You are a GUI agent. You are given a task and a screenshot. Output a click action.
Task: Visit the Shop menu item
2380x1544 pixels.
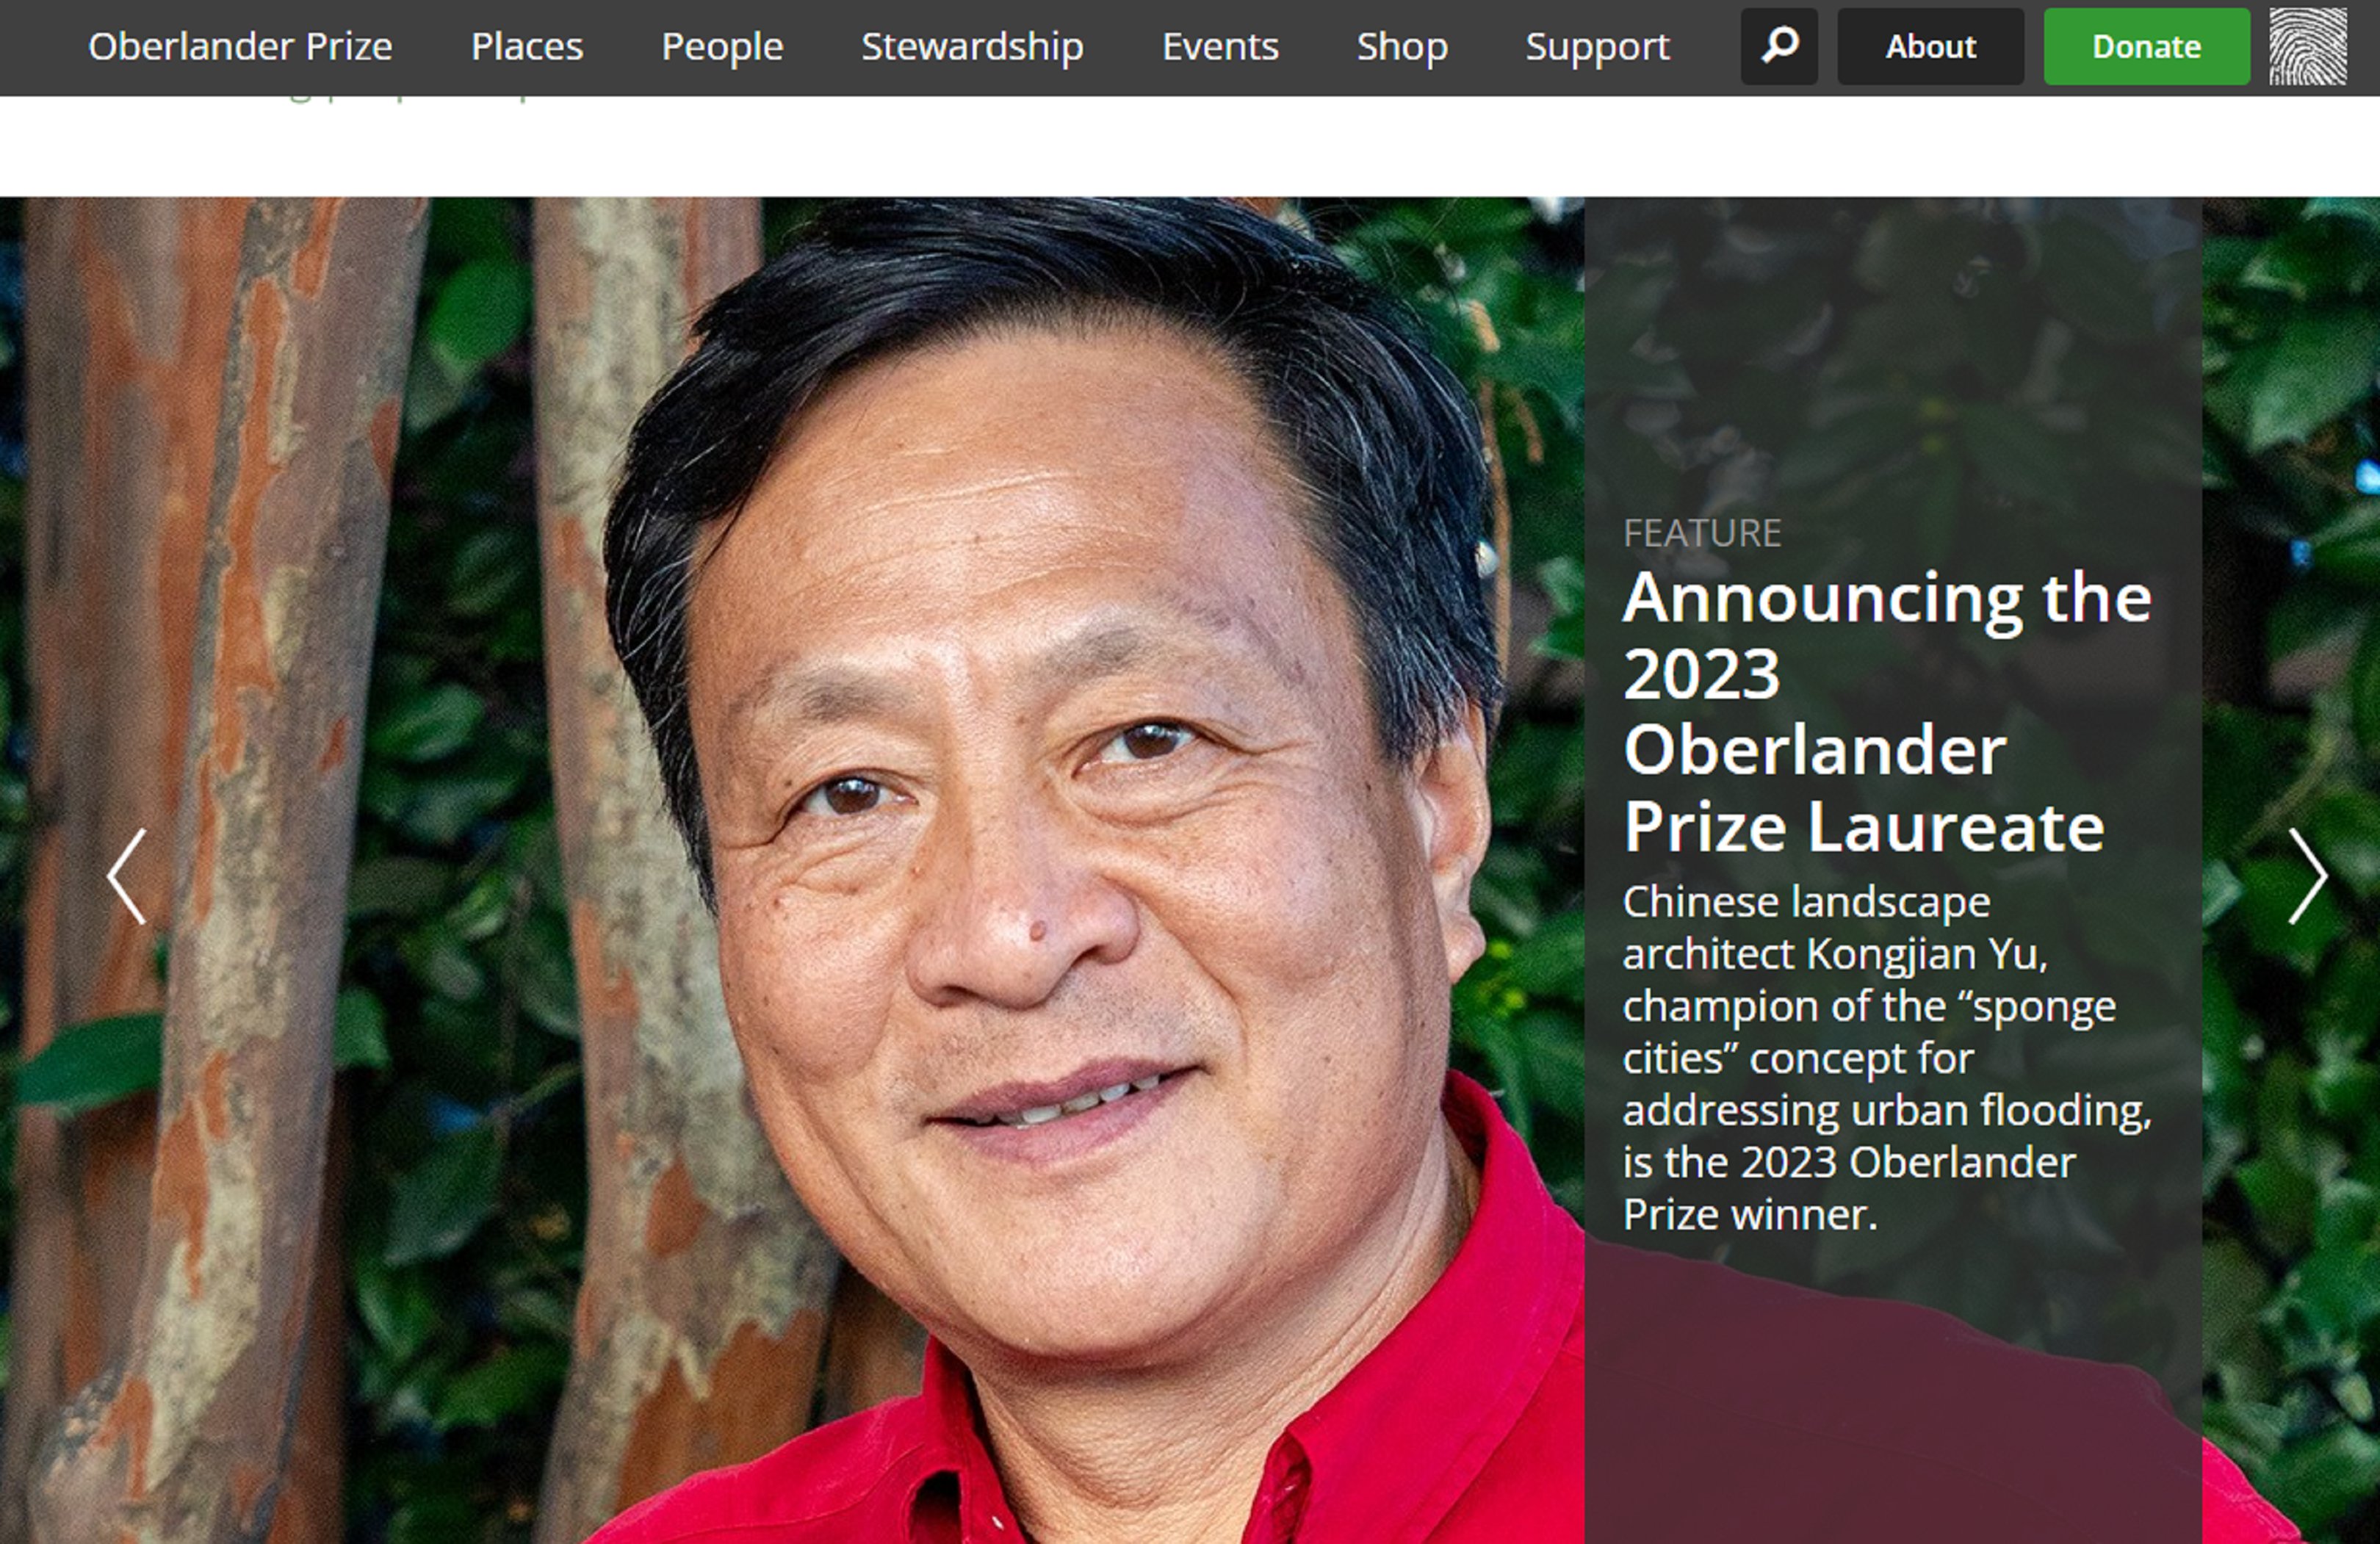1402,46
